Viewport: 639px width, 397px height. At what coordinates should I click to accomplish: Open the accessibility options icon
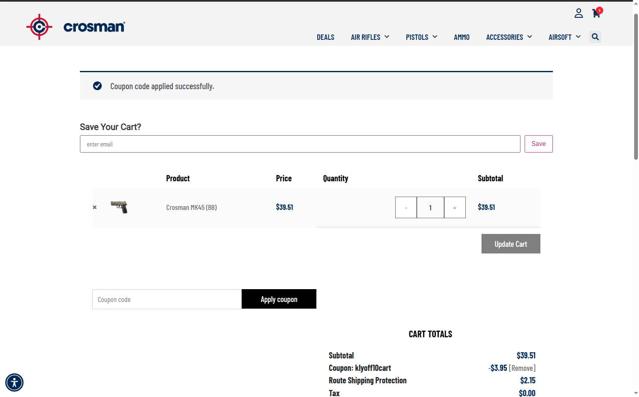coord(14,382)
